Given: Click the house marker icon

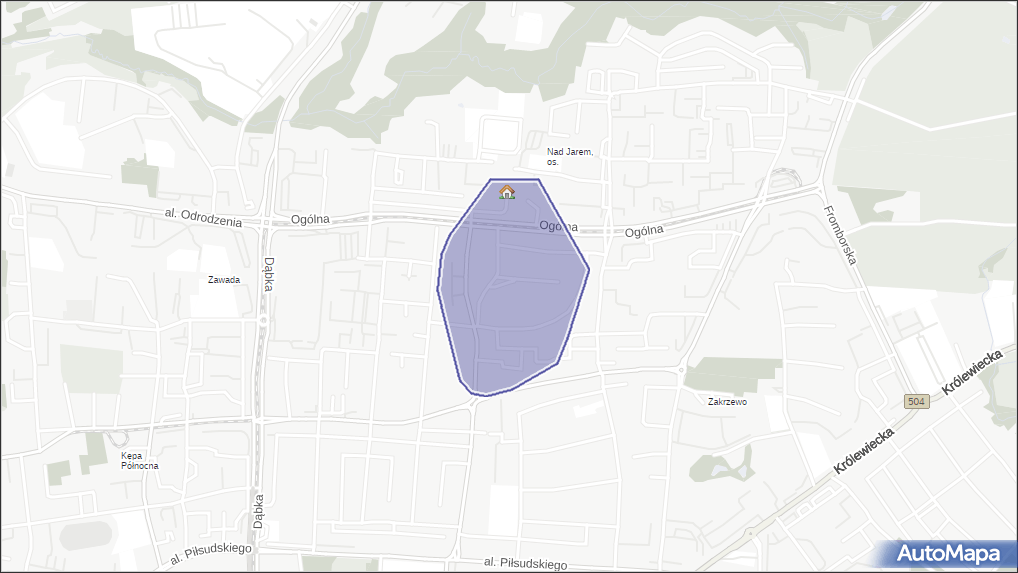Looking at the screenshot, I should point(507,192).
